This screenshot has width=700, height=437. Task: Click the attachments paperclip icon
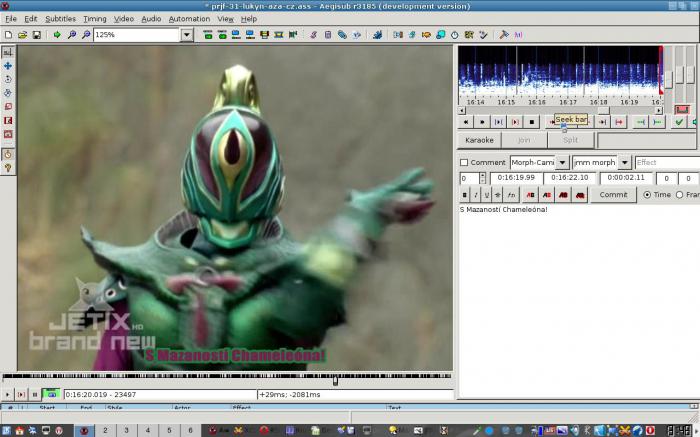click(342, 34)
